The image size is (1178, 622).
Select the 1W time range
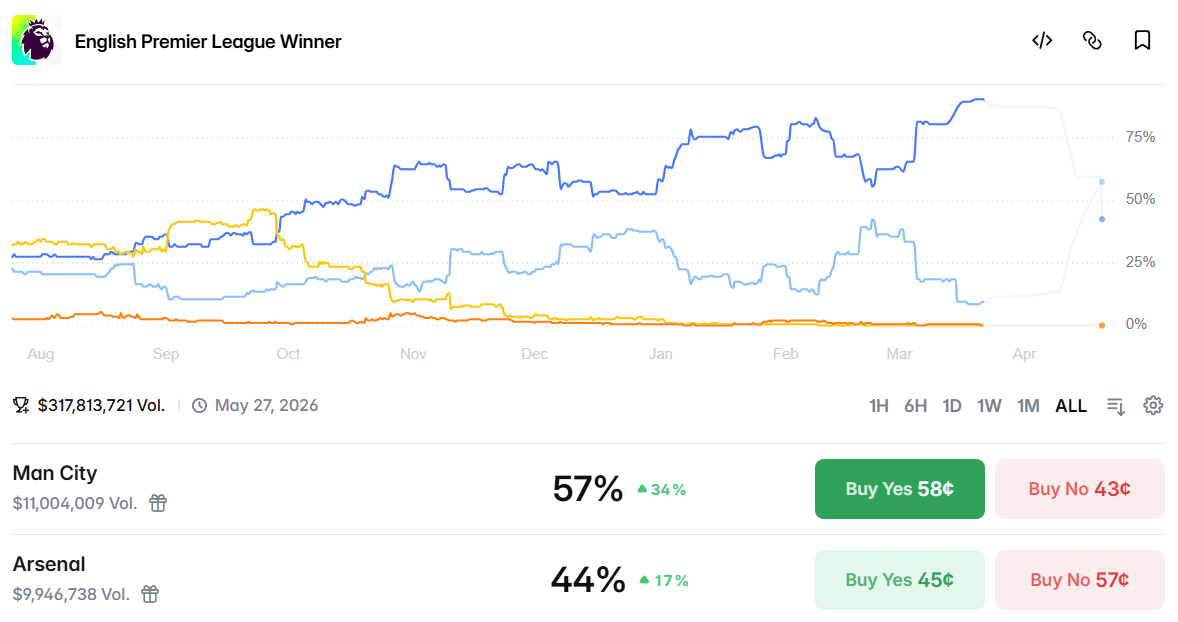tap(989, 405)
